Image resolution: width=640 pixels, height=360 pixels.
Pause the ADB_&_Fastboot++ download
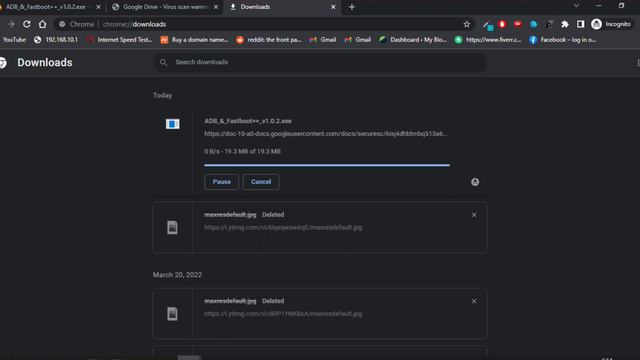point(221,182)
